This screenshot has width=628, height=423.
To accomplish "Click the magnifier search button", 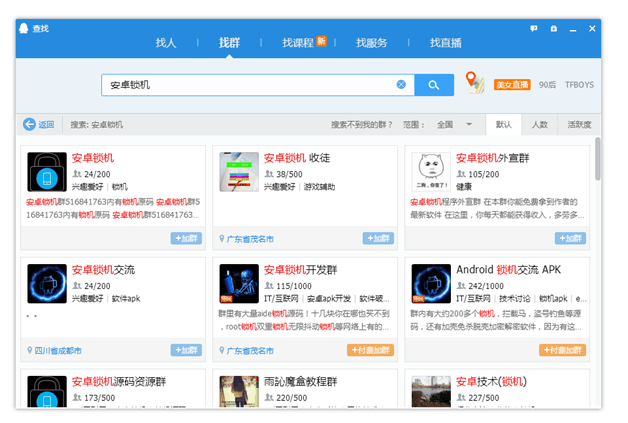I will click(x=434, y=85).
